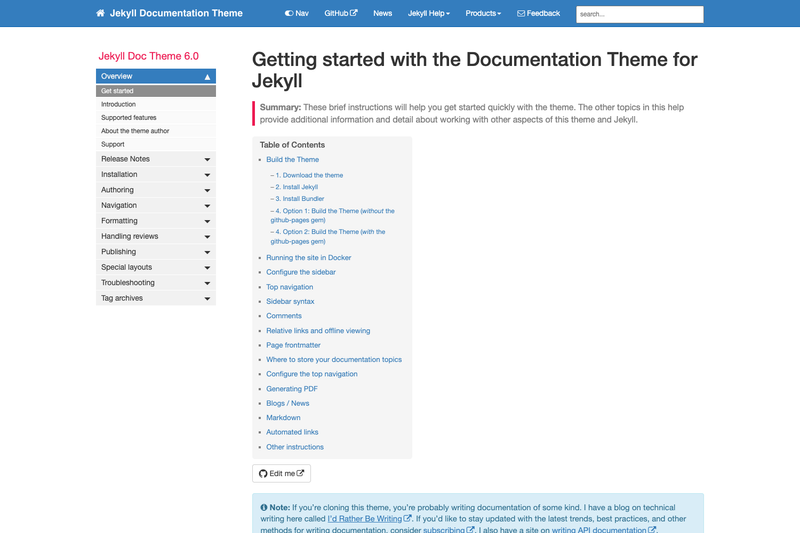Collapse the Overview sidebar section
This screenshot has height=533, width=800.
pos(156,76)
